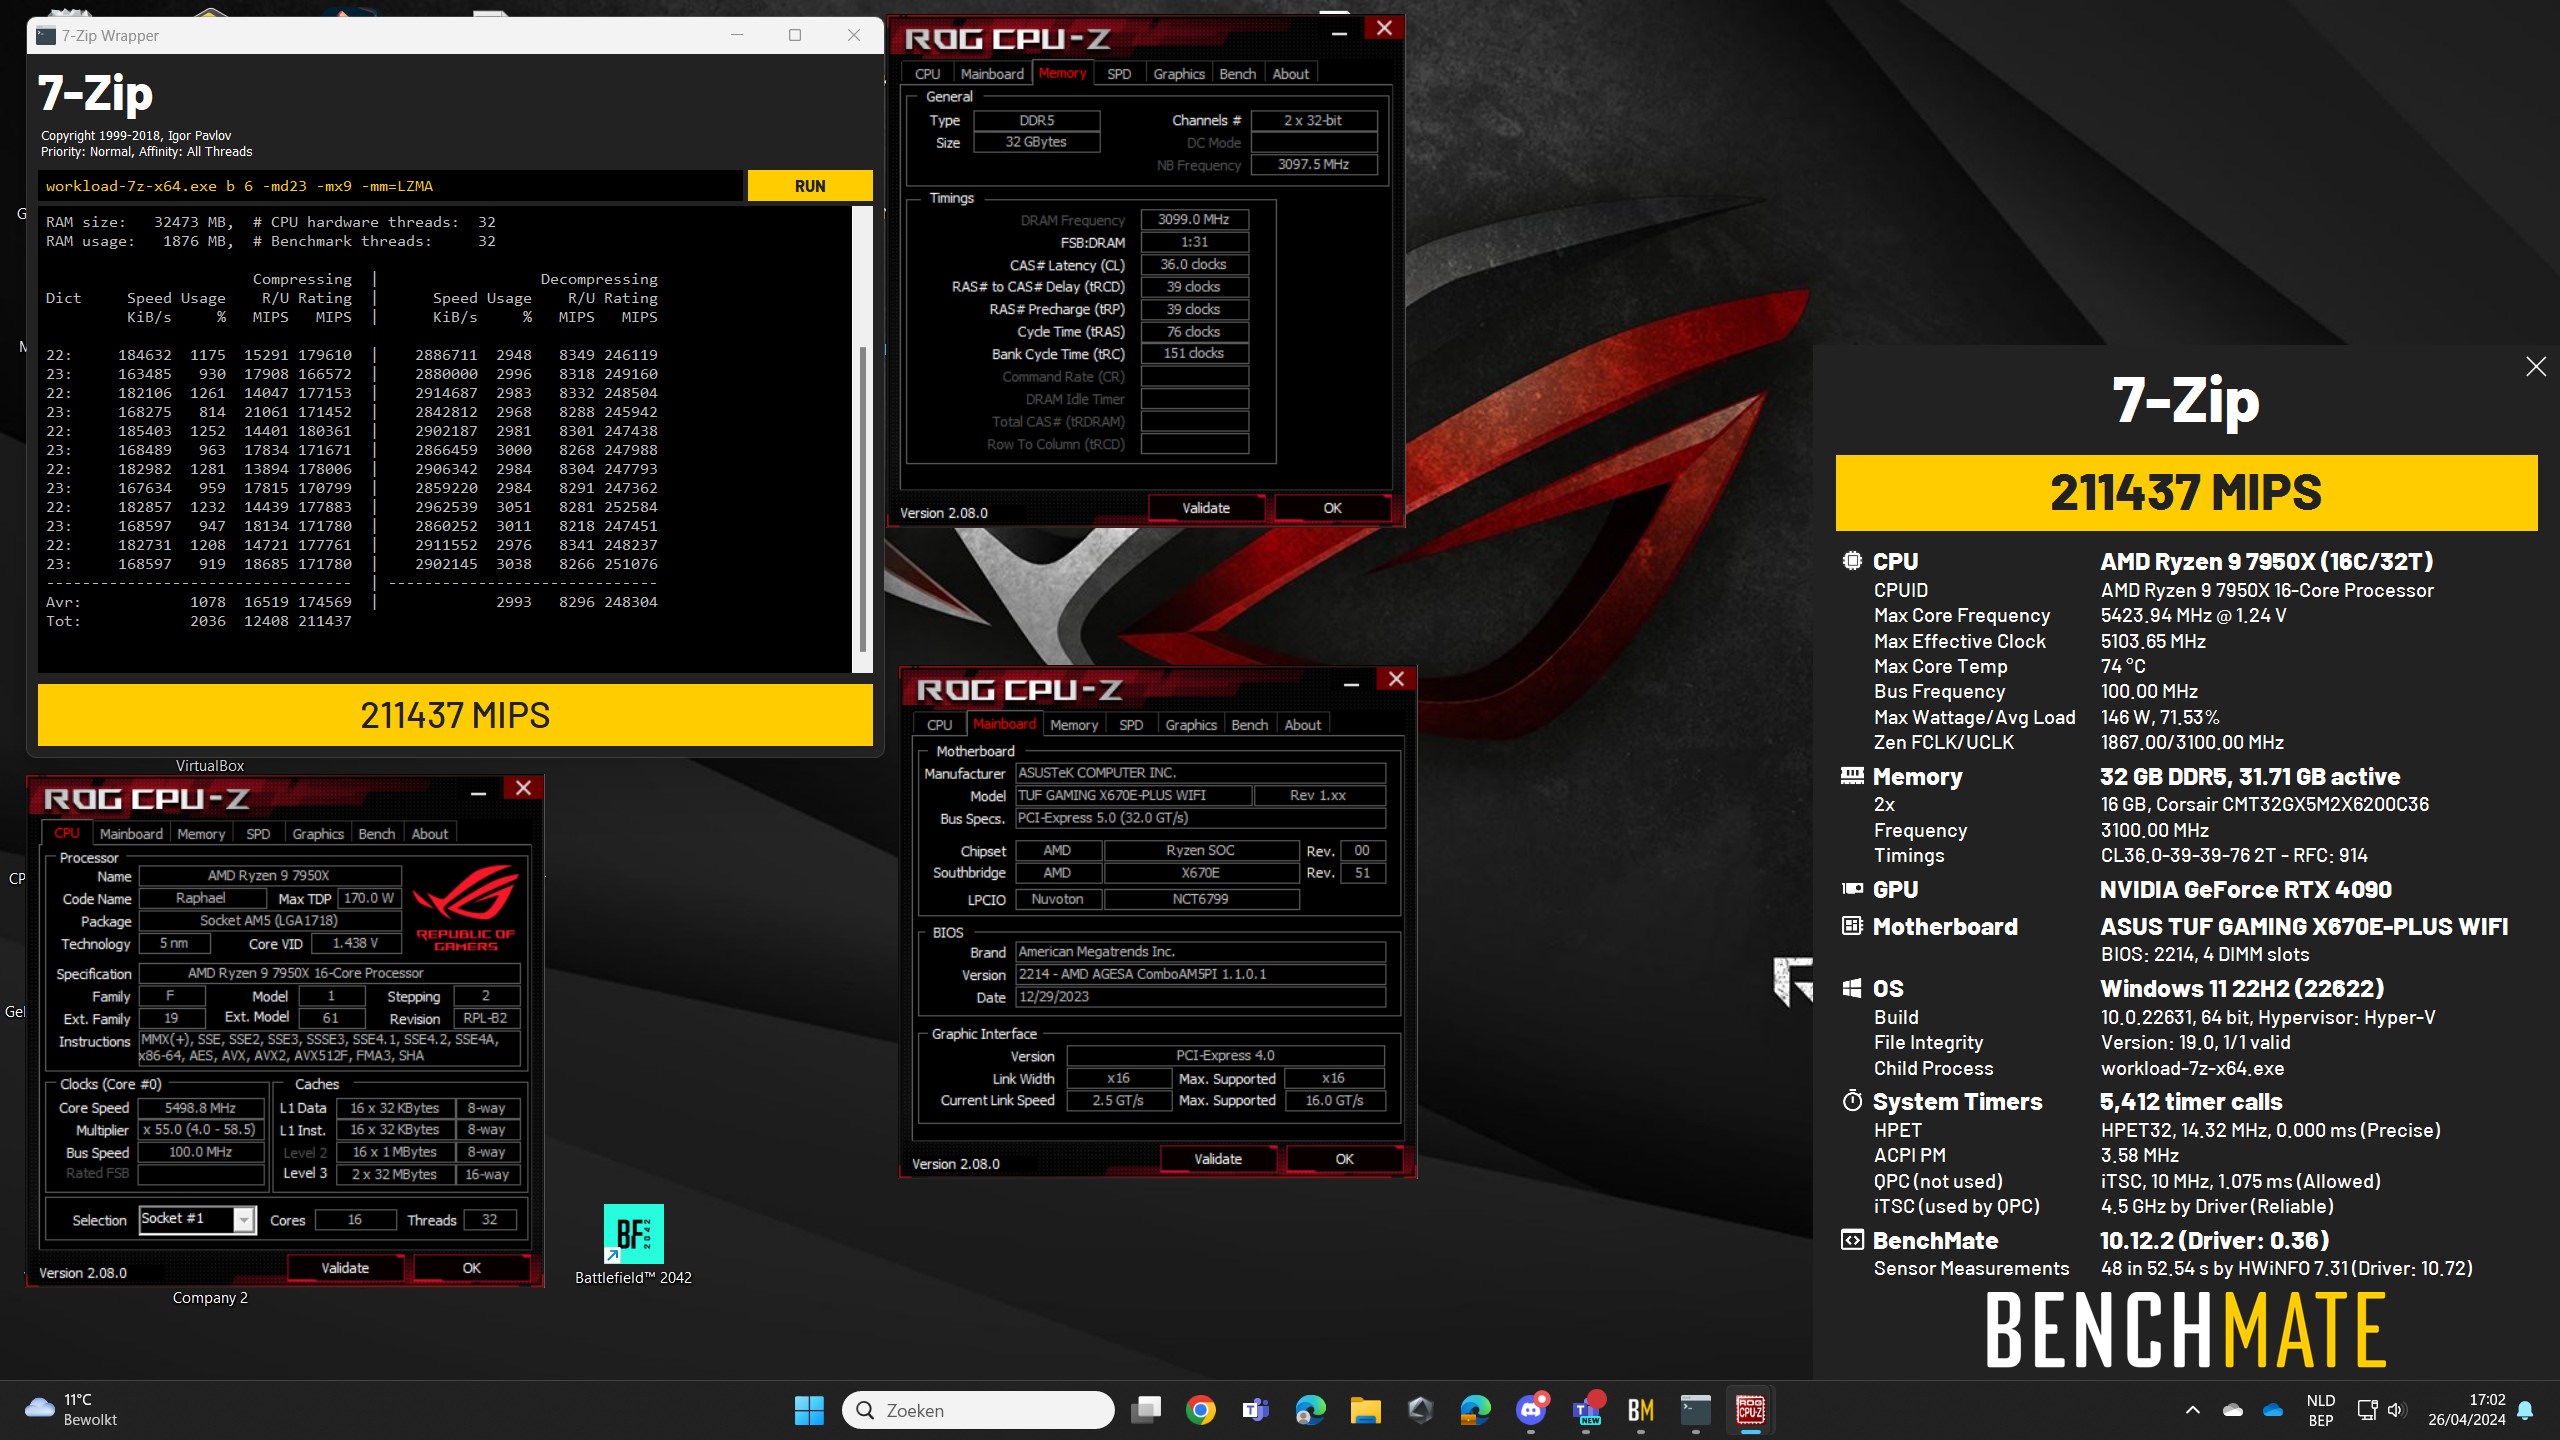2560x1440 pixels.
Task: Run the 7-Zip benchmark with the RUN button
Action: 810,186
